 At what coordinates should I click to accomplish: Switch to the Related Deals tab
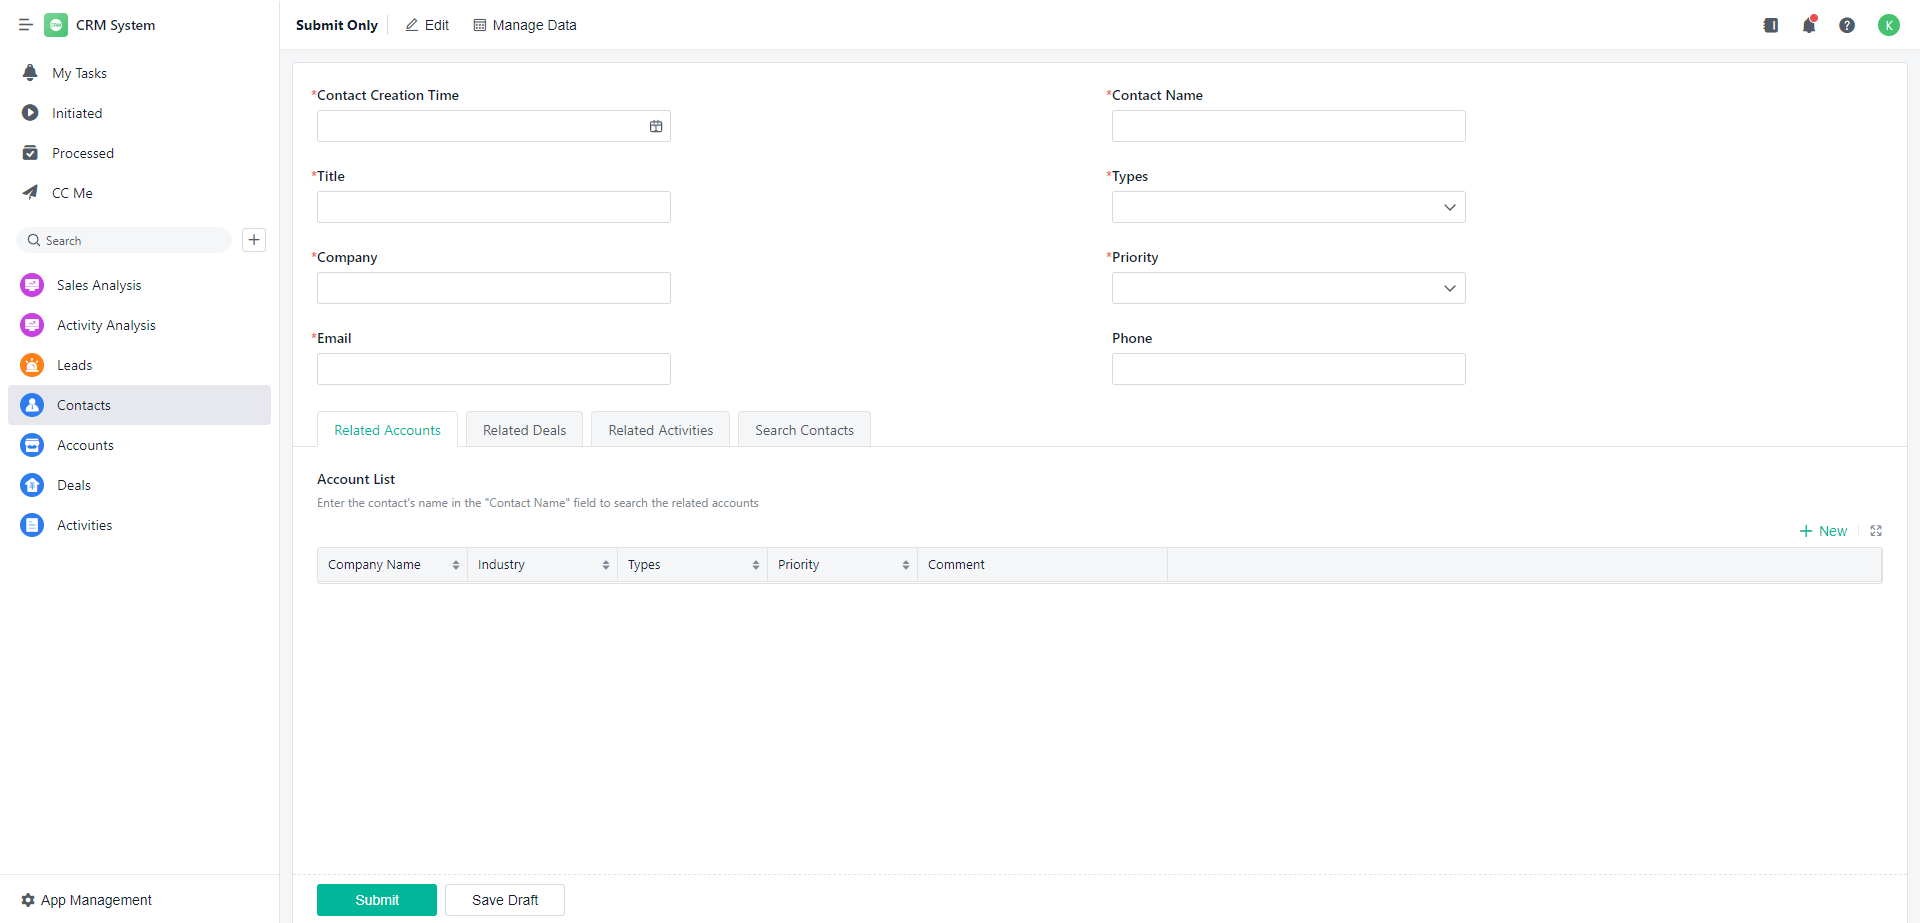[524, 430]
